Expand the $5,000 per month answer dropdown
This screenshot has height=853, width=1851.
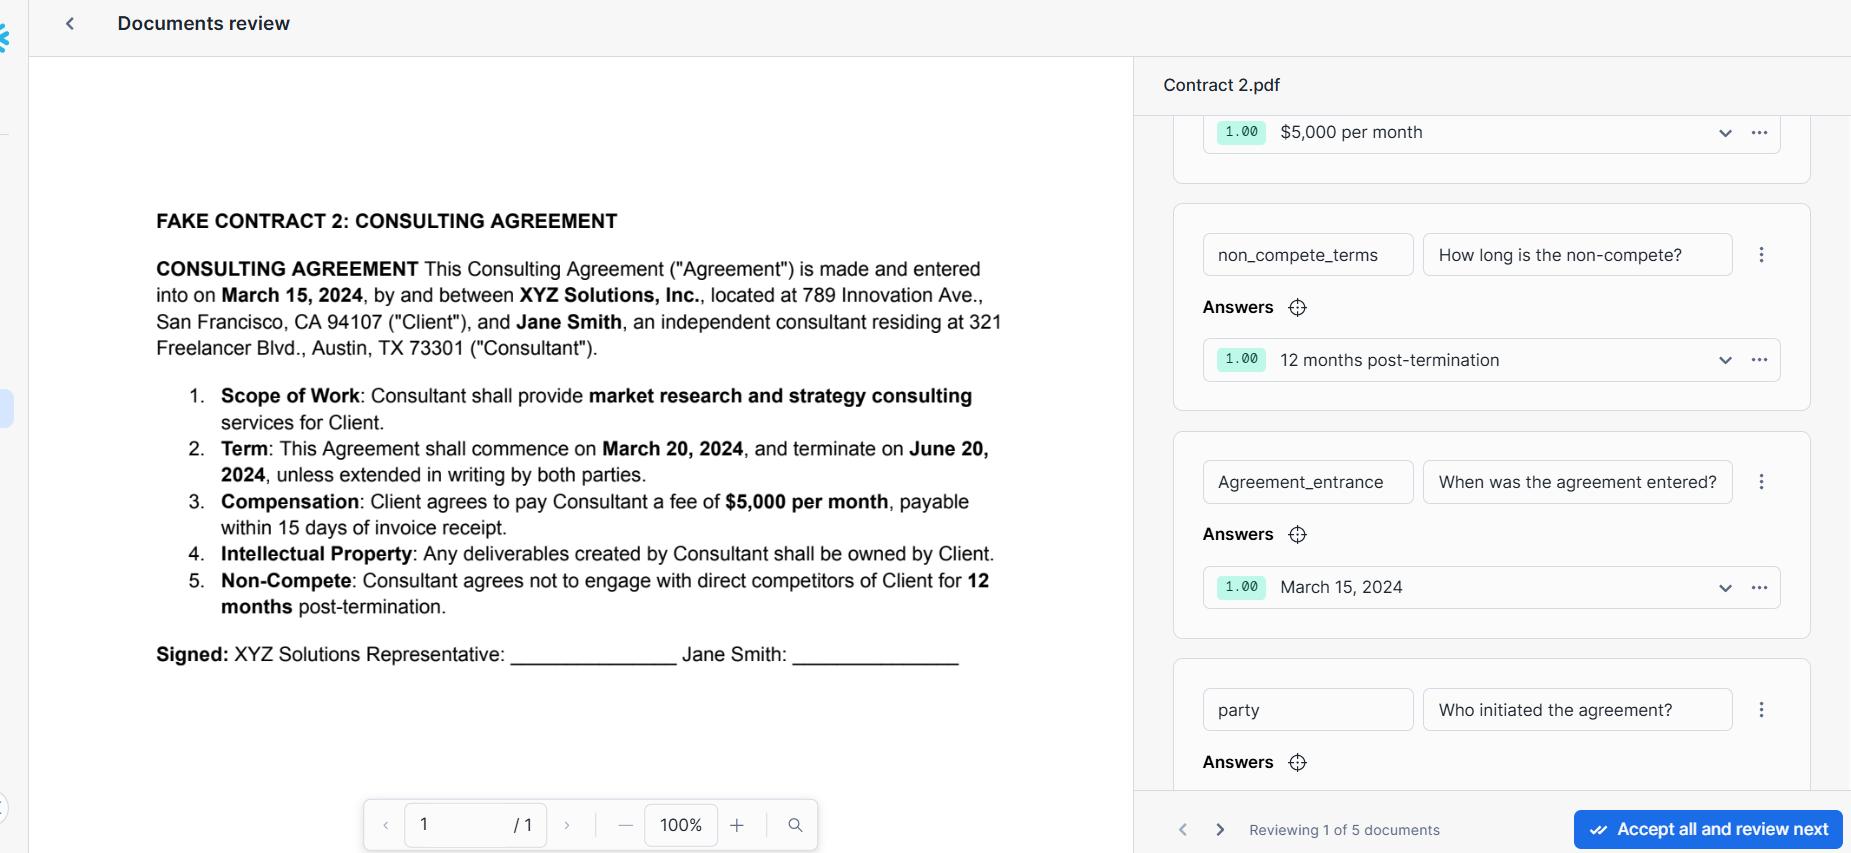1725,133
